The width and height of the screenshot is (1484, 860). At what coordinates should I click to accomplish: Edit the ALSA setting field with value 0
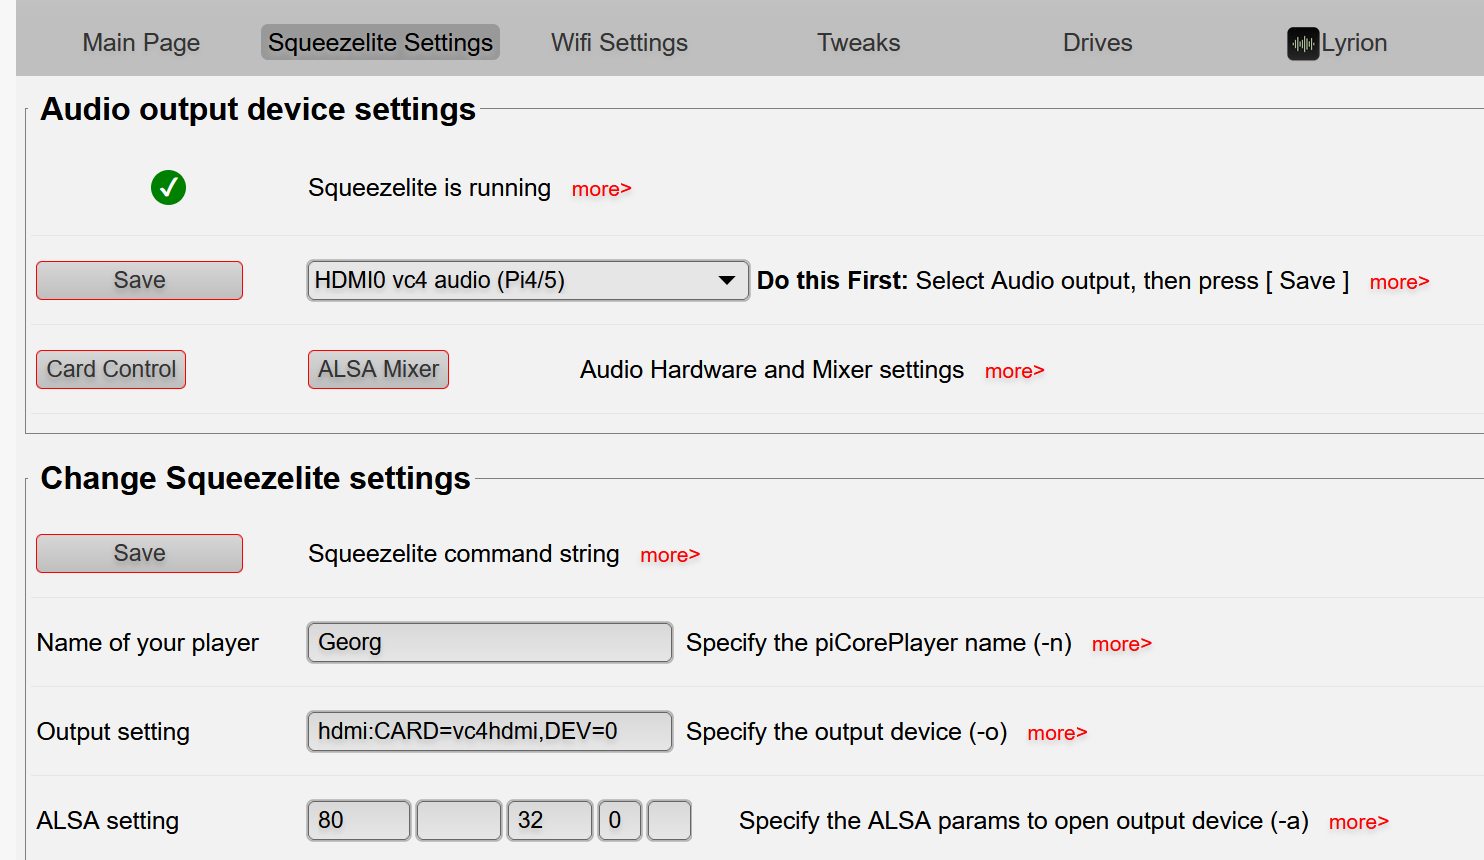pos(620,820)
